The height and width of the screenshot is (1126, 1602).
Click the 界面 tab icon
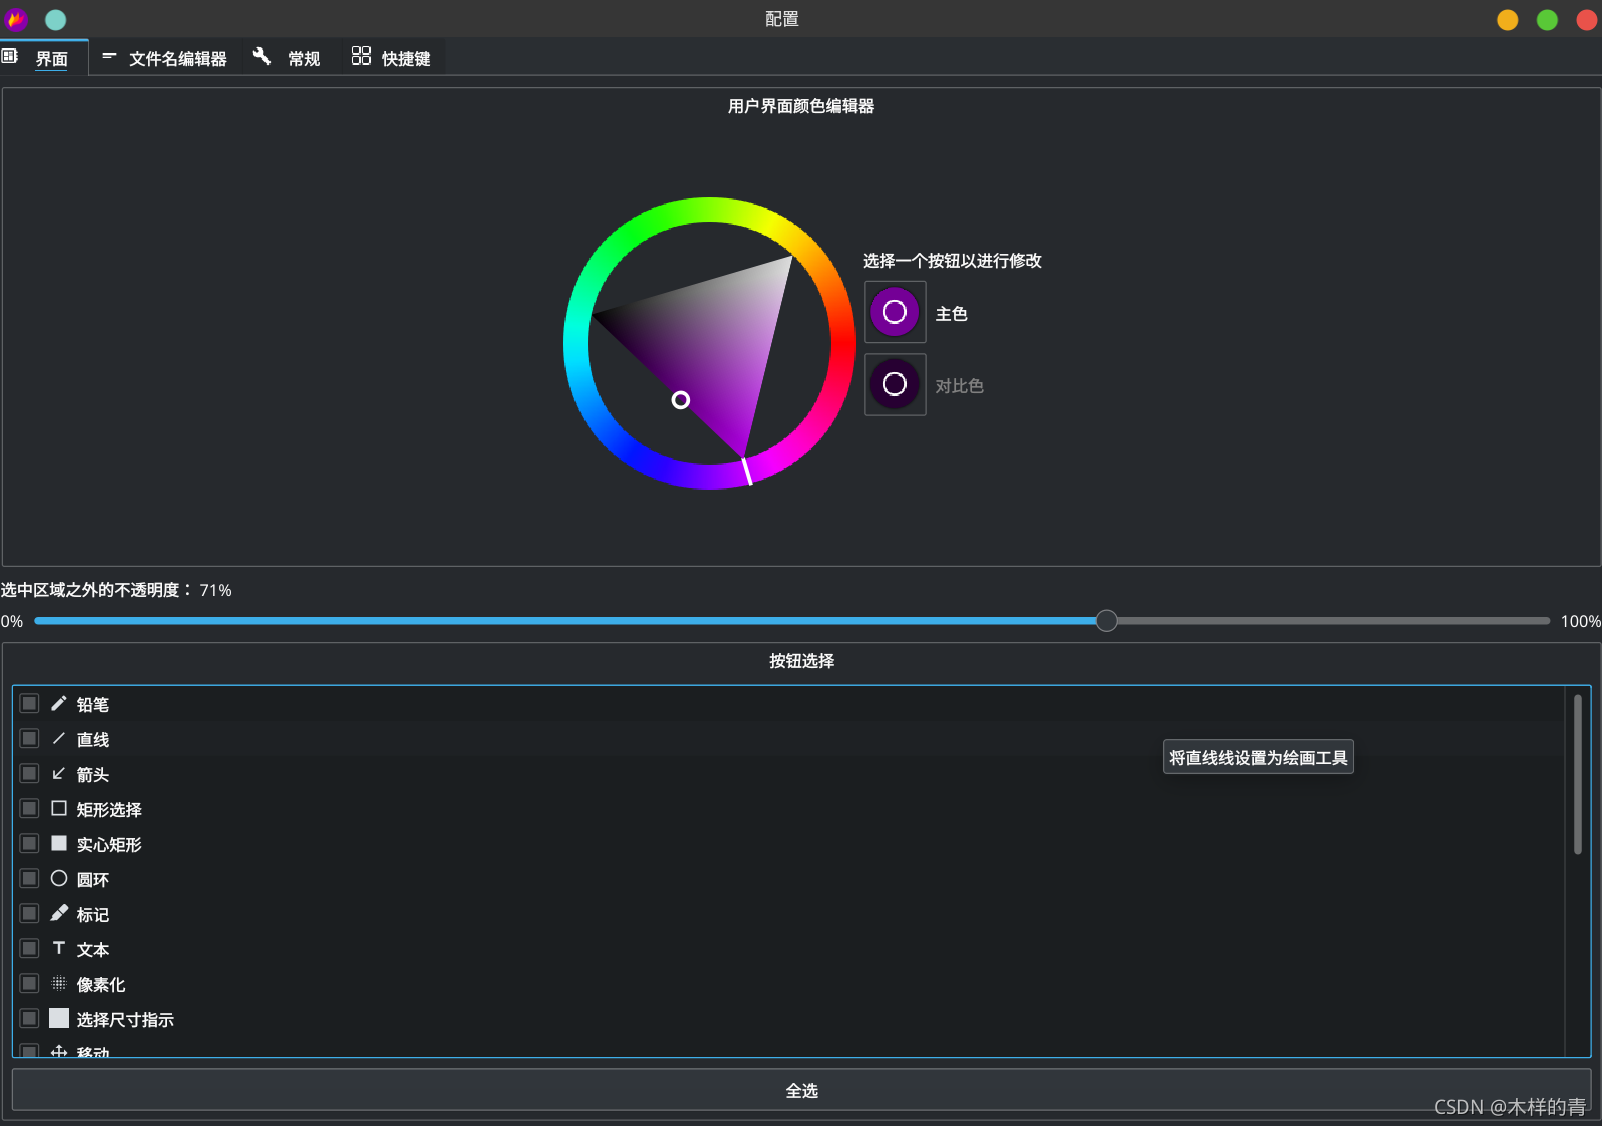pos(10,57)
